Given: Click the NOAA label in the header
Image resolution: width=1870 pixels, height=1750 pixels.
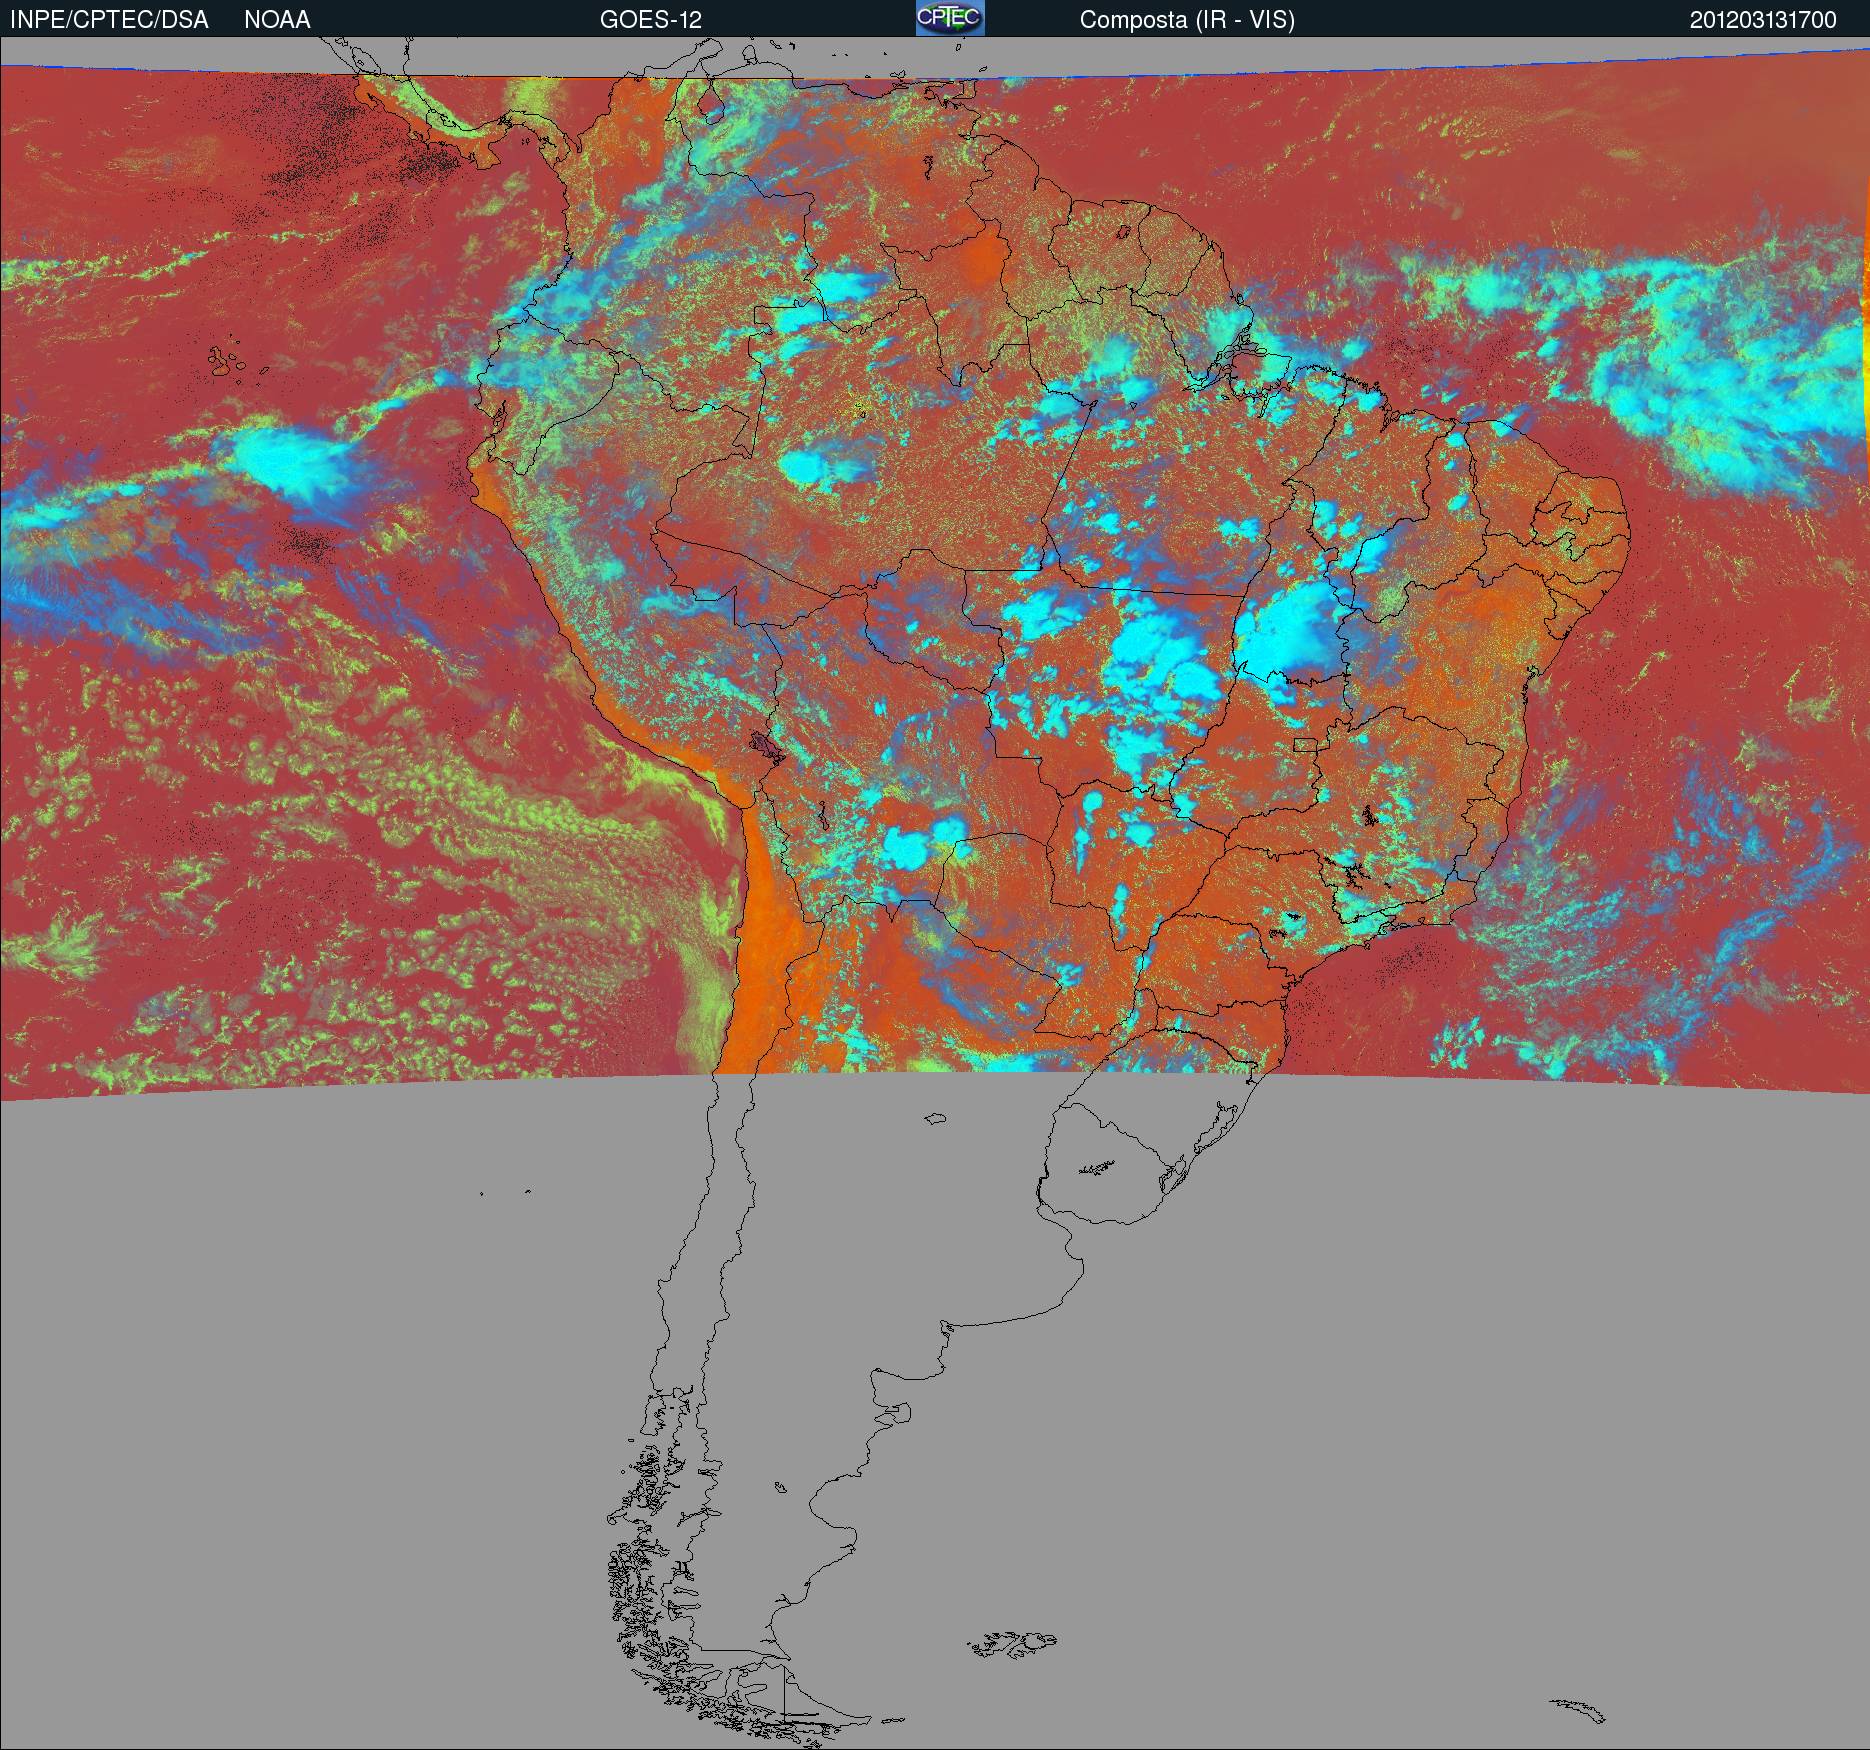Looking at the screenshot, I should [277, 20].
